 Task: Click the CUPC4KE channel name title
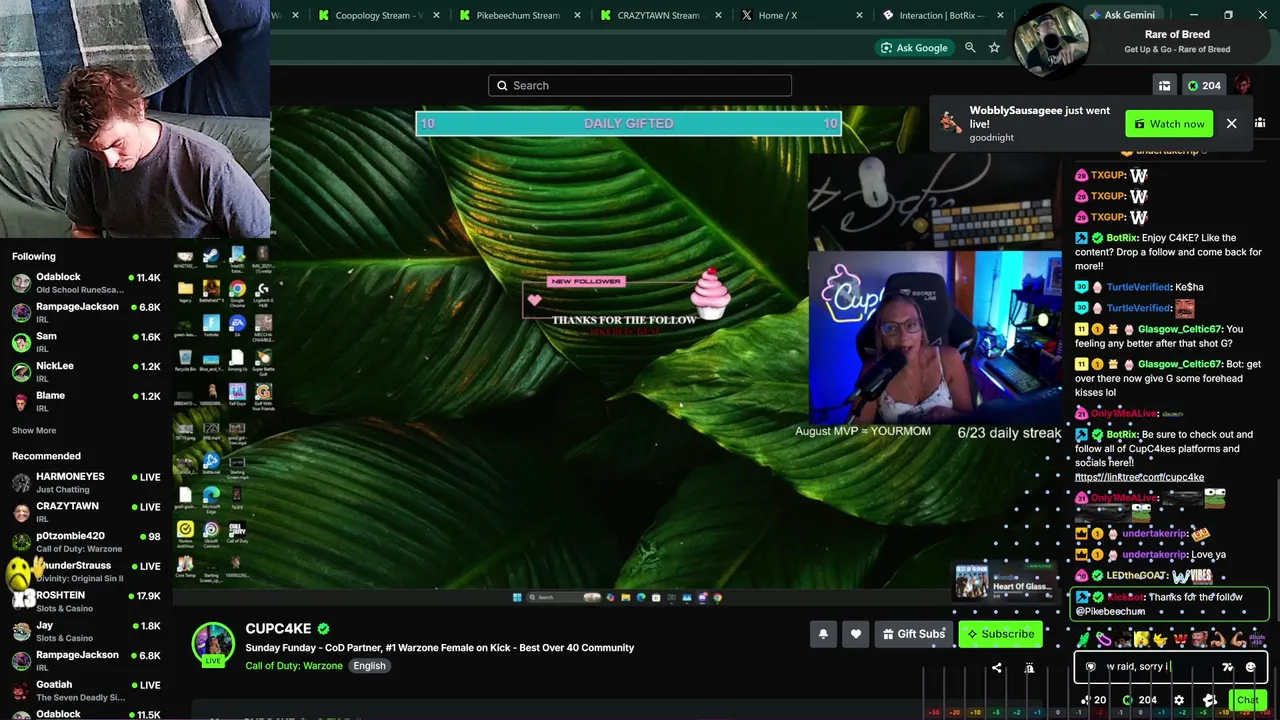278,629
